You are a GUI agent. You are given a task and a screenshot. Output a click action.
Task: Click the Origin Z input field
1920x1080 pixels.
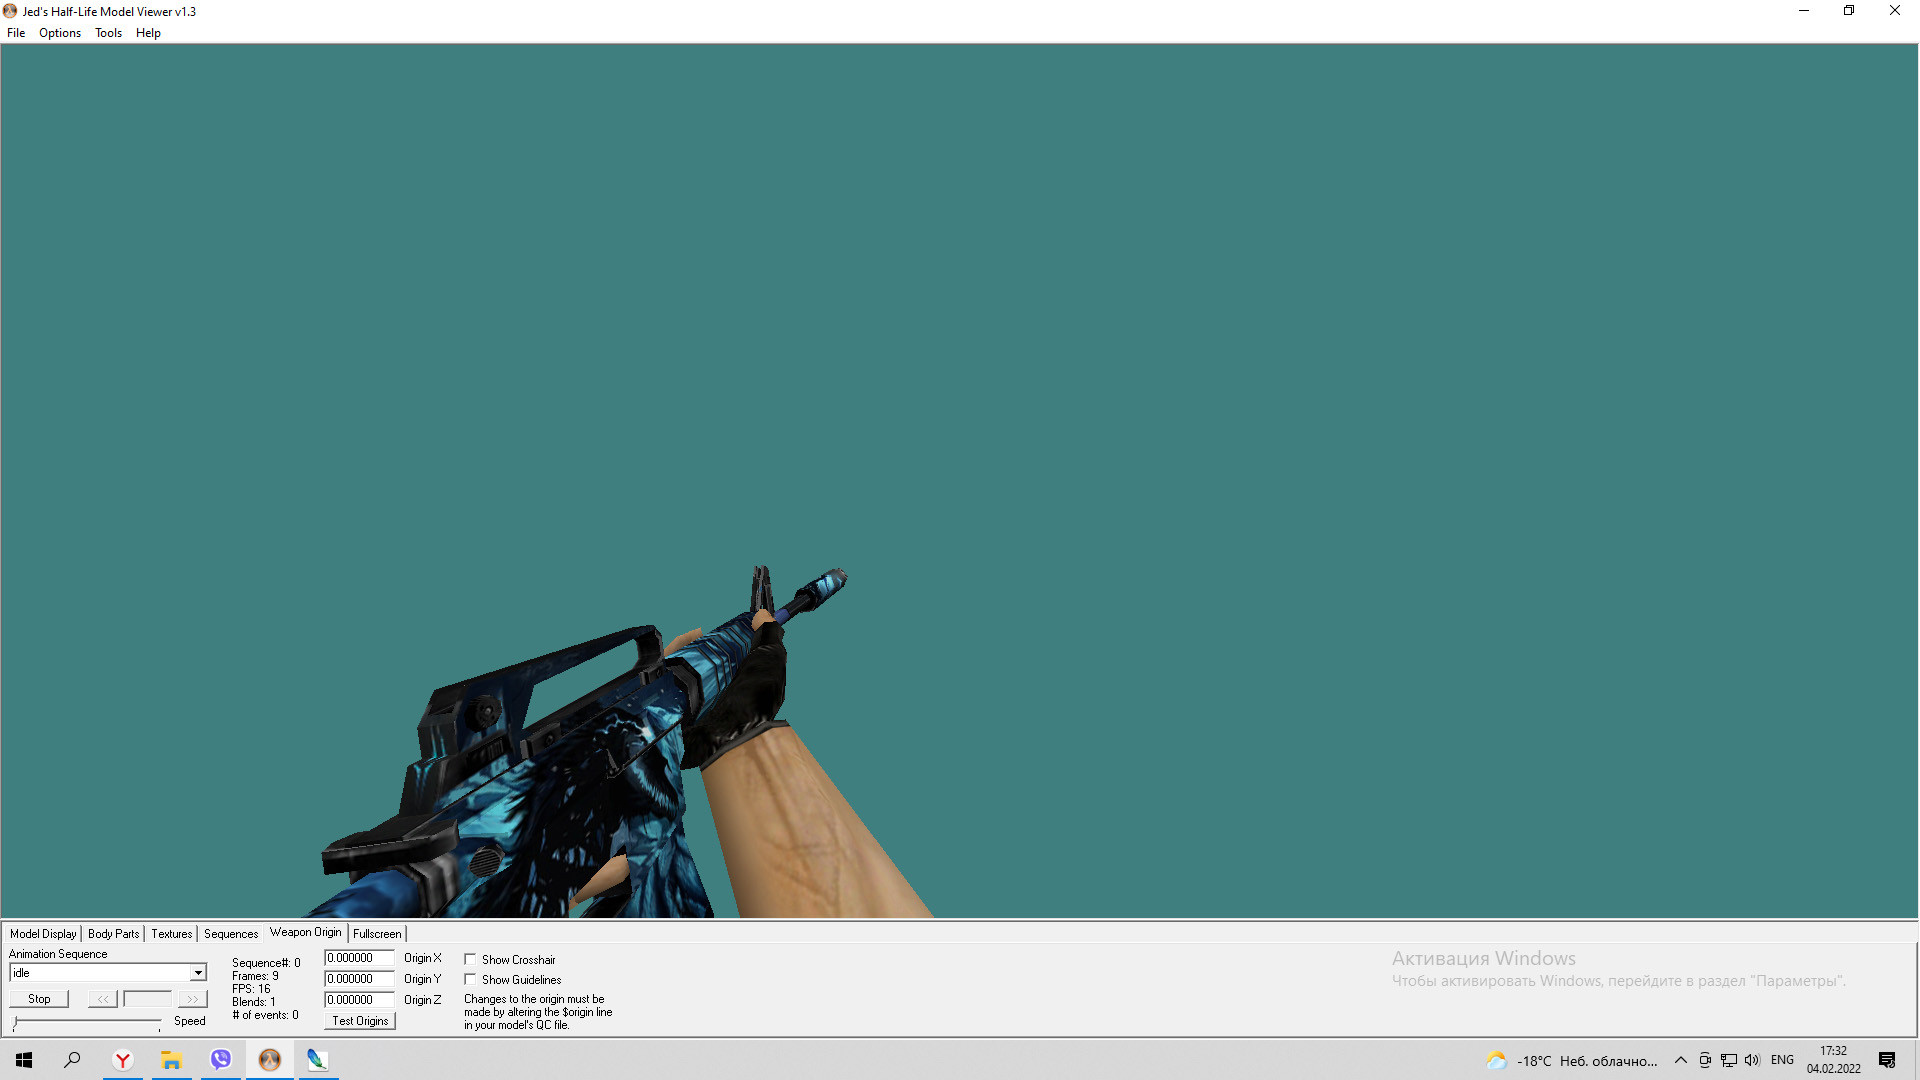pos(359,1000)
